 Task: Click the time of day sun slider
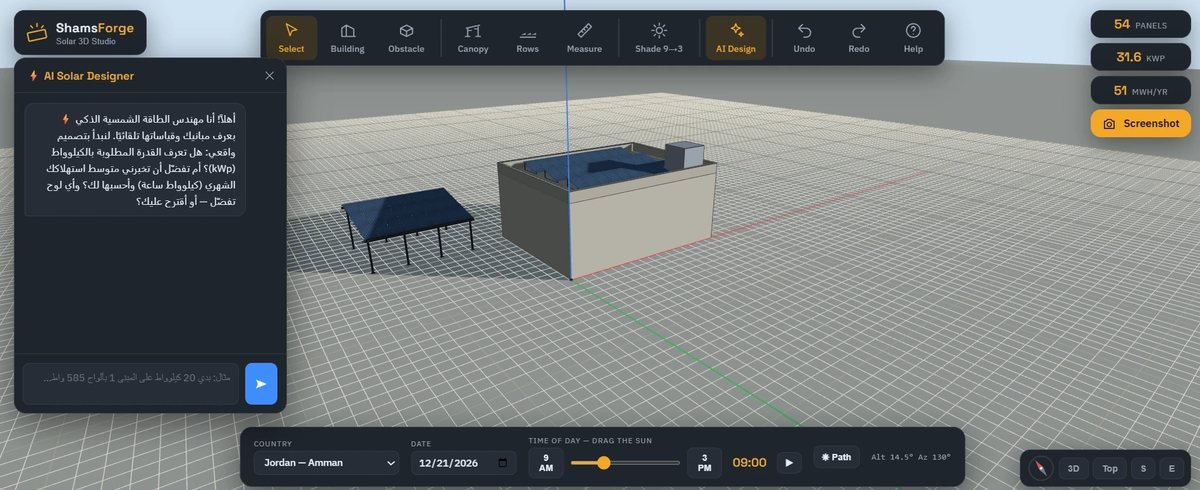tap(625, 462)
